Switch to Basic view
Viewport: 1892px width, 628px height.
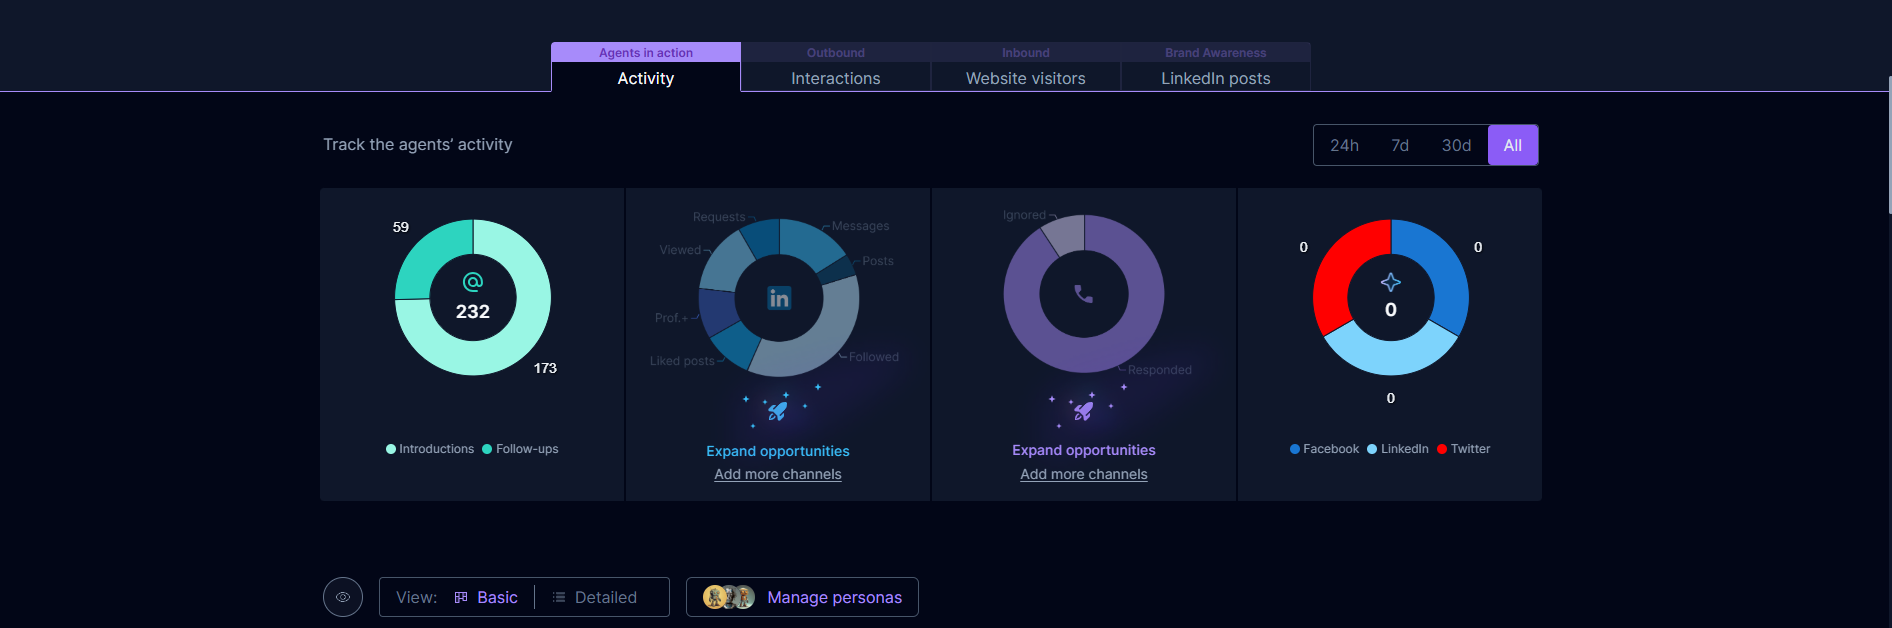point(486,597)
